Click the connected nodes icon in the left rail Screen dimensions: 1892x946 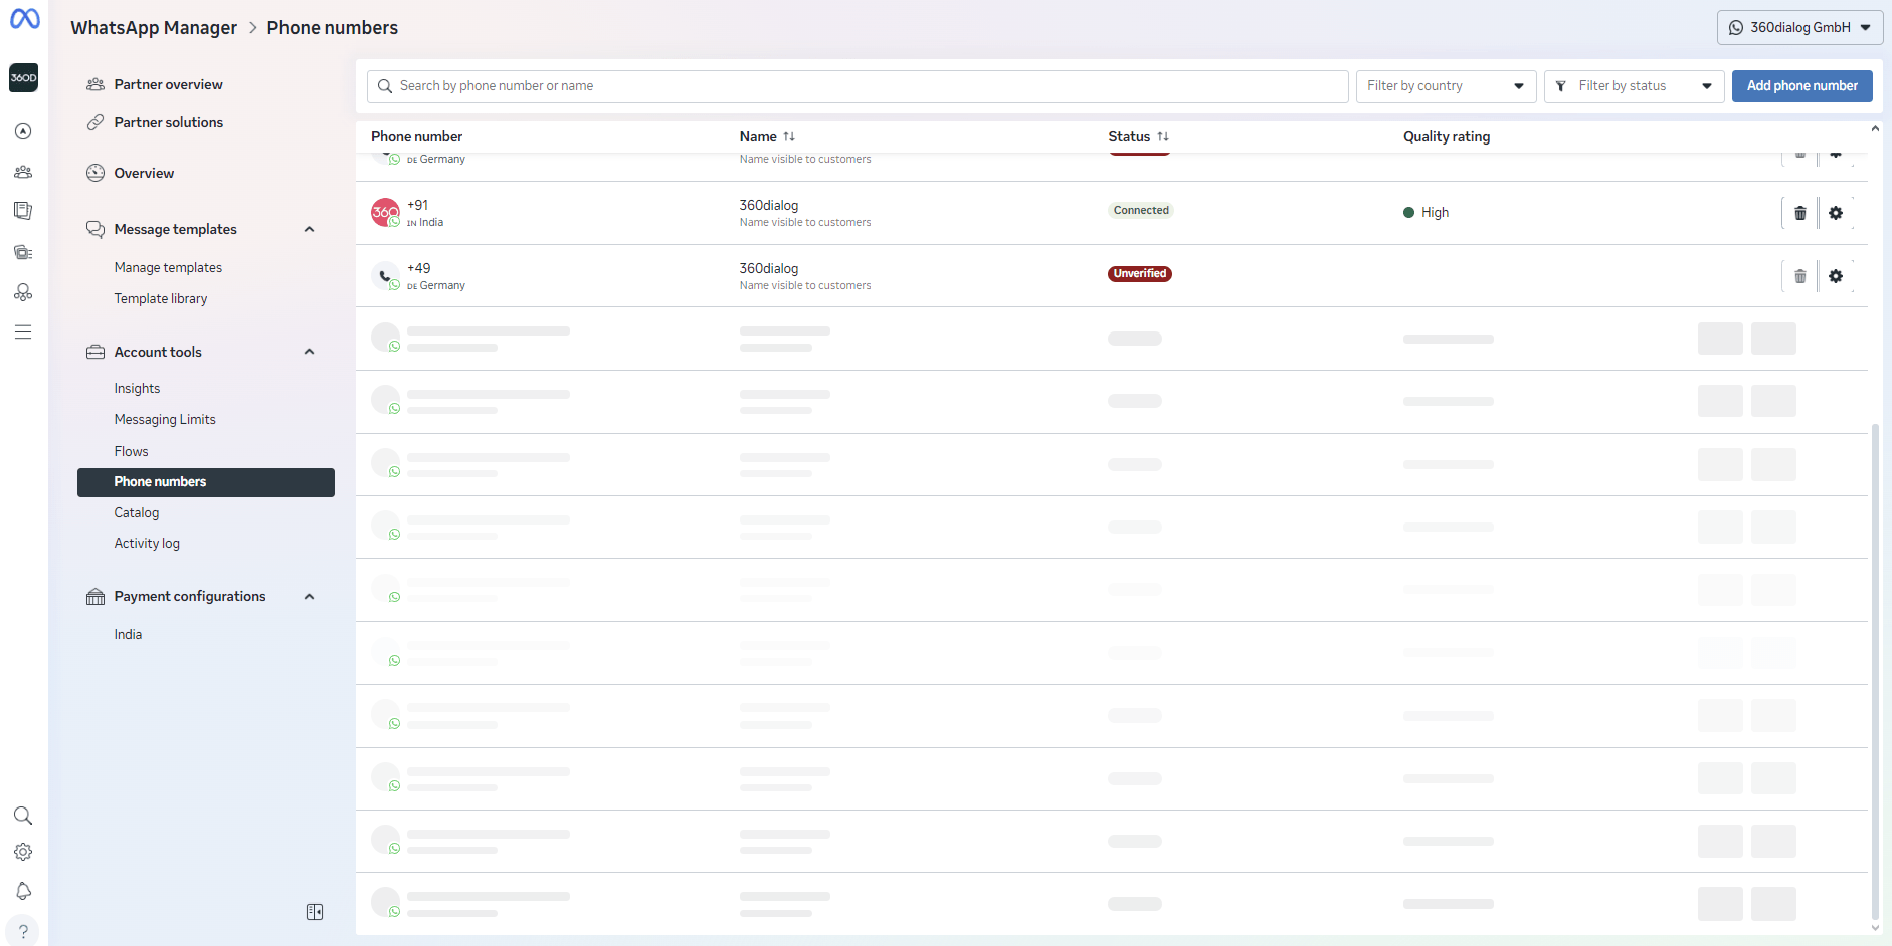click(23, 292)
